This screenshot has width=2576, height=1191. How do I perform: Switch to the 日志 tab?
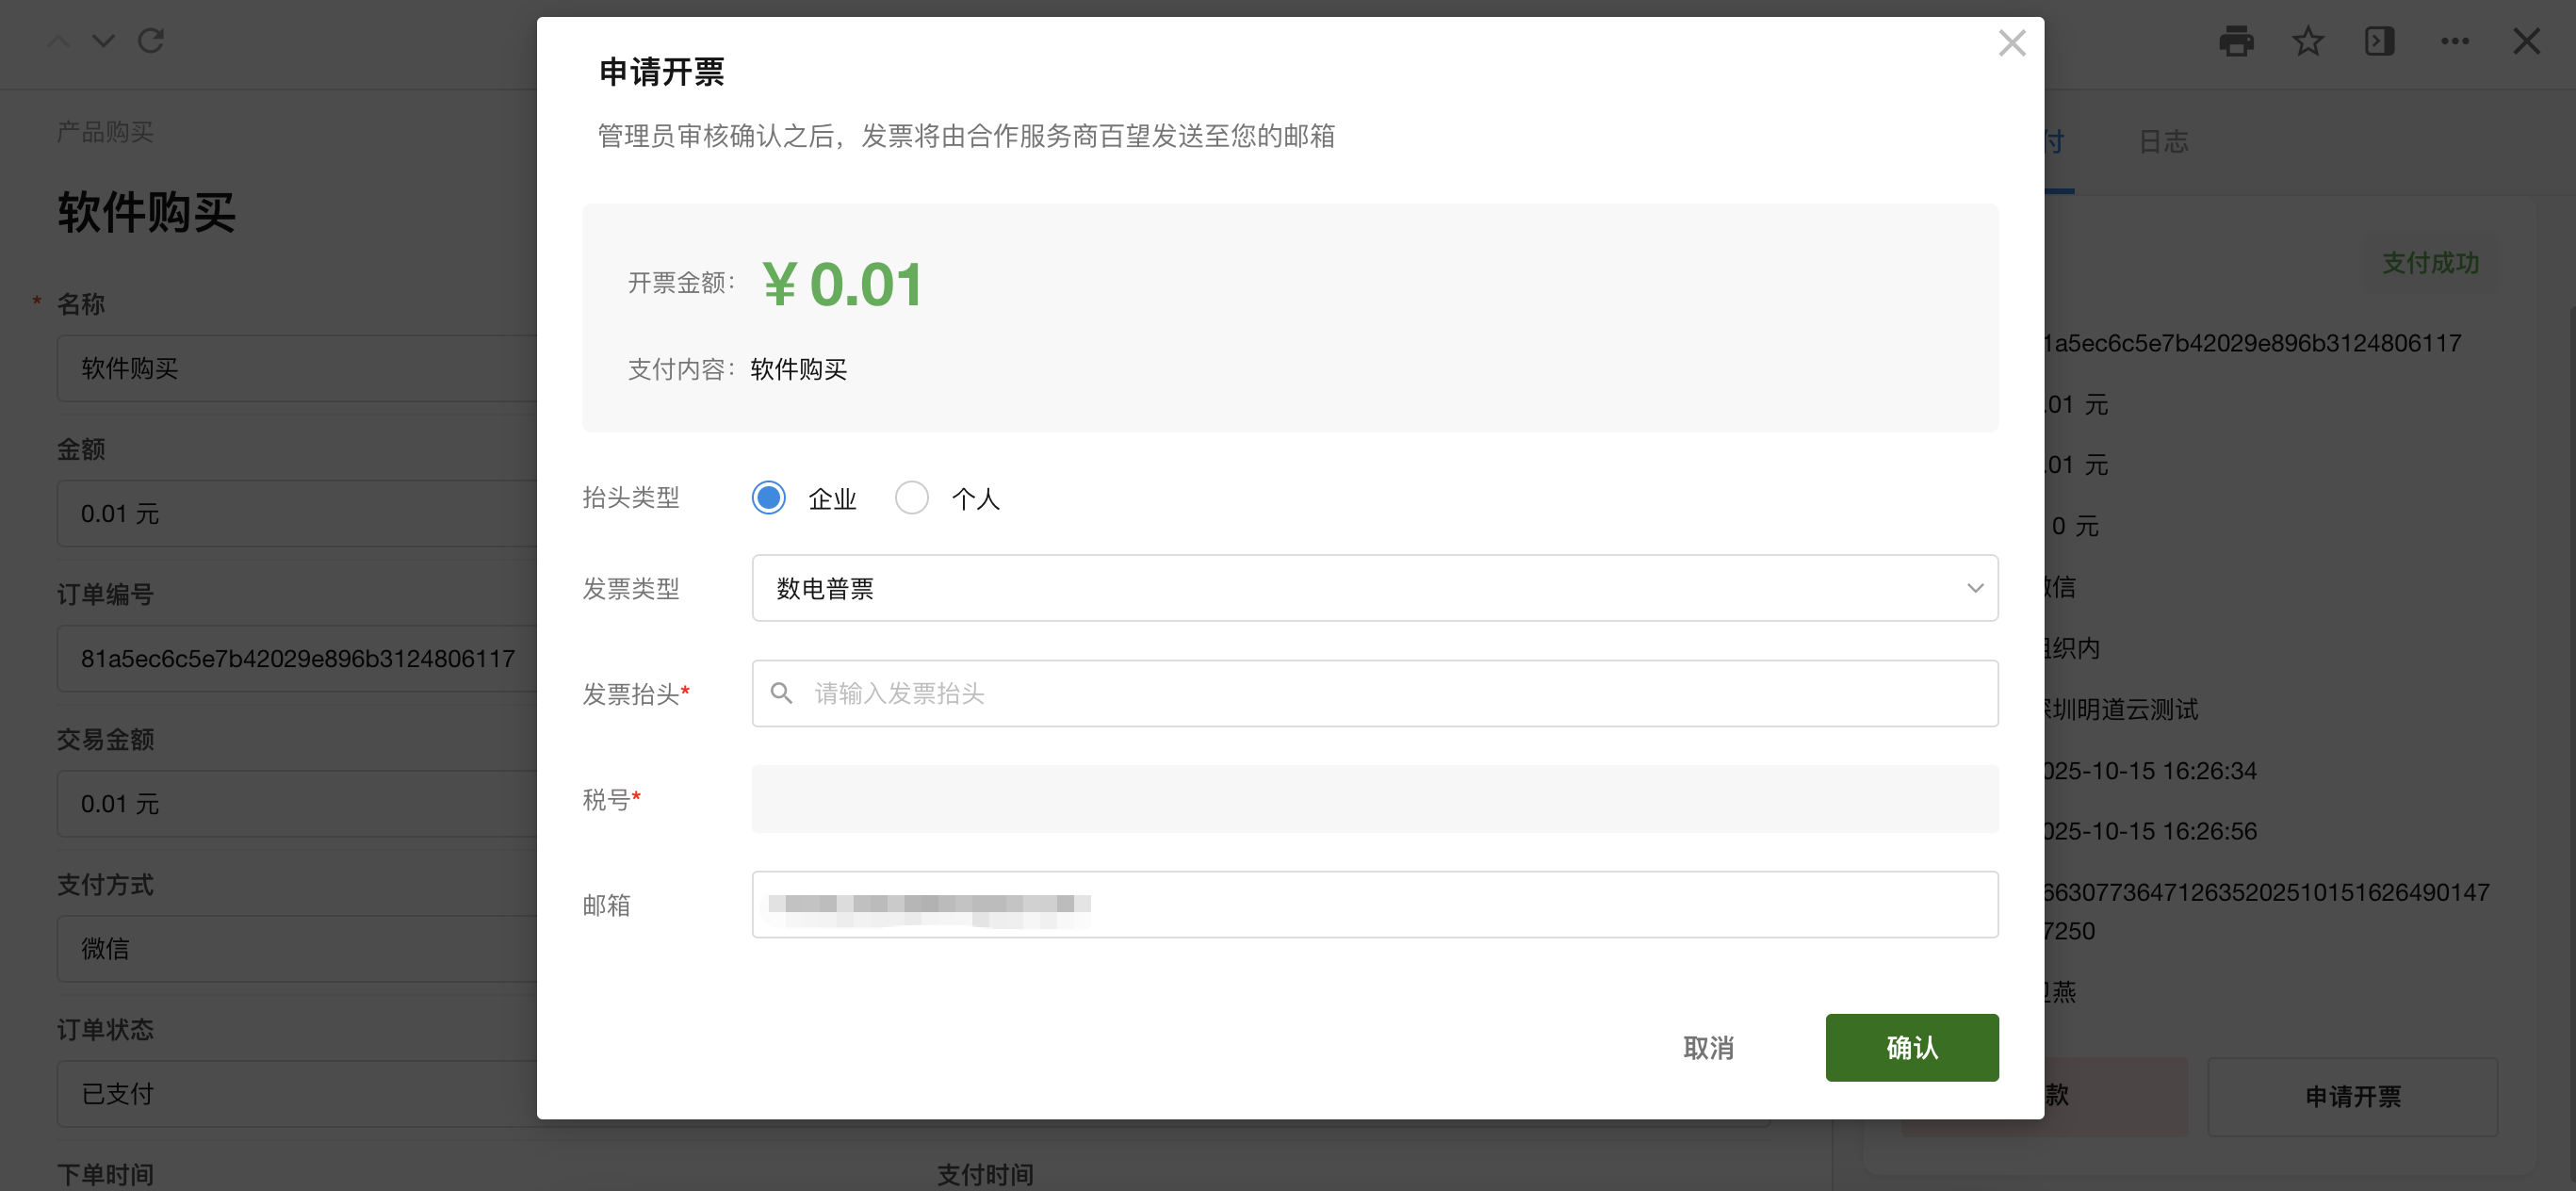point(2163,142)
